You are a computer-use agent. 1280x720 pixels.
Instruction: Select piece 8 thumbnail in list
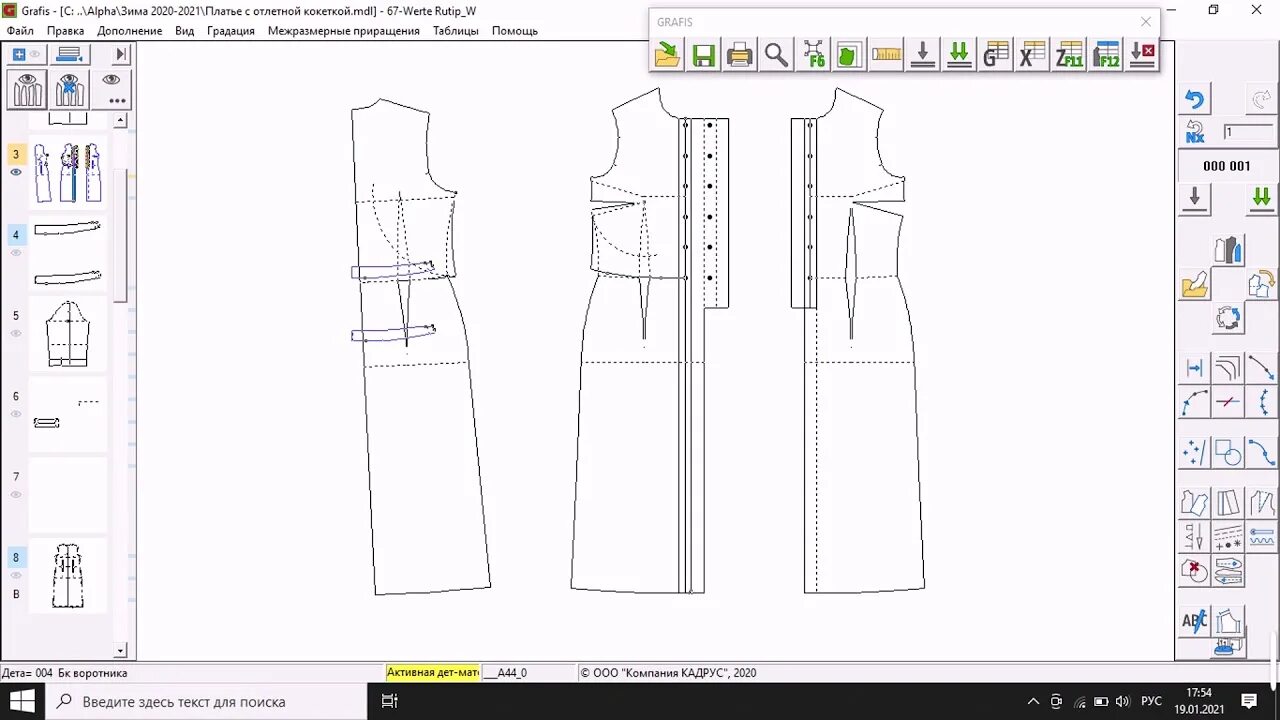click(x=68, y=575)
